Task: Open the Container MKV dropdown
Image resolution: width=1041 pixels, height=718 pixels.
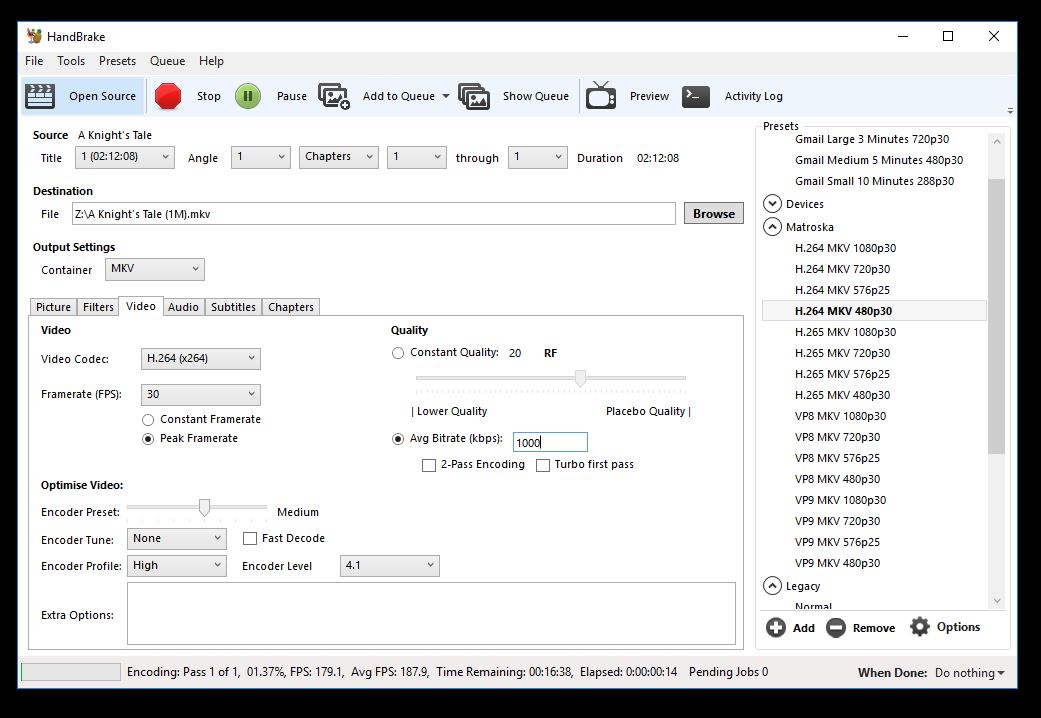Action: click(155, 269)
